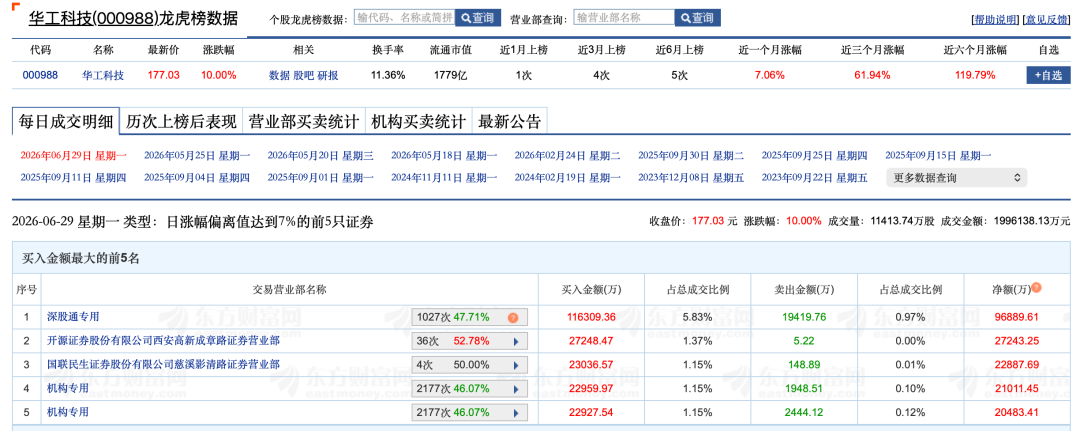Switch to 最新公告 tab
The height and width of the screenshot is (431, 1080).
(510, 123)
